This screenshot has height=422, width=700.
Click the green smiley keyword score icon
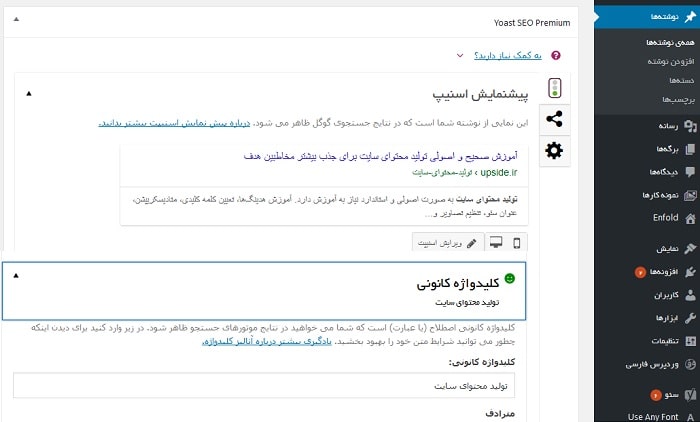(x=509, y=279)
